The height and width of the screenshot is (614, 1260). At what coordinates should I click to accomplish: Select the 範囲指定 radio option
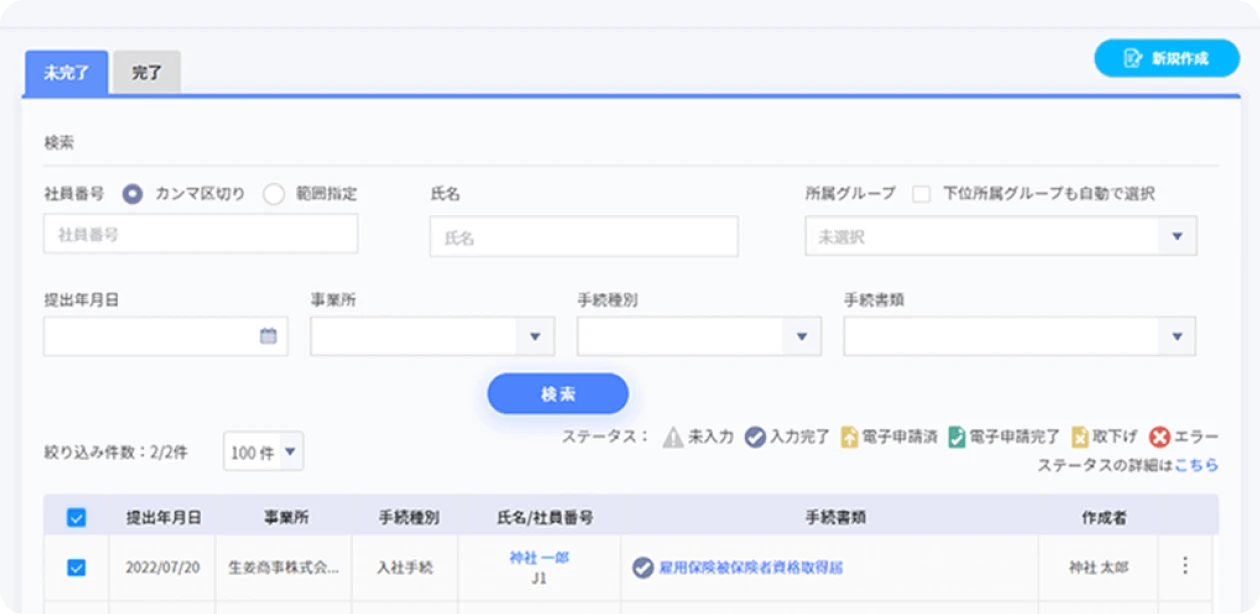pyautogui.click(x=274, y=194)
